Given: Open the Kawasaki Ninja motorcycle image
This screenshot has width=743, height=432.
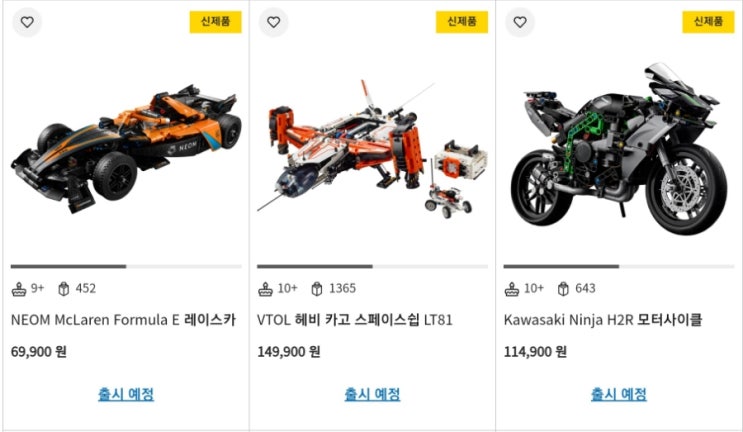Looking at the screenshot, I should coord(619,148).
